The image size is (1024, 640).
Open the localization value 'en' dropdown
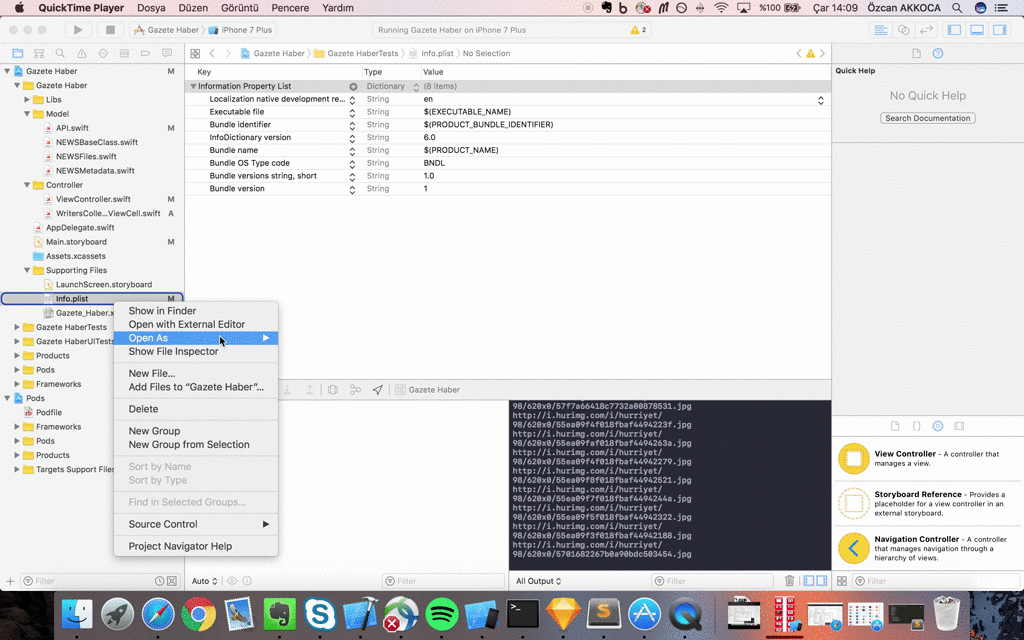pyautogui.click(x=821, y=100)
